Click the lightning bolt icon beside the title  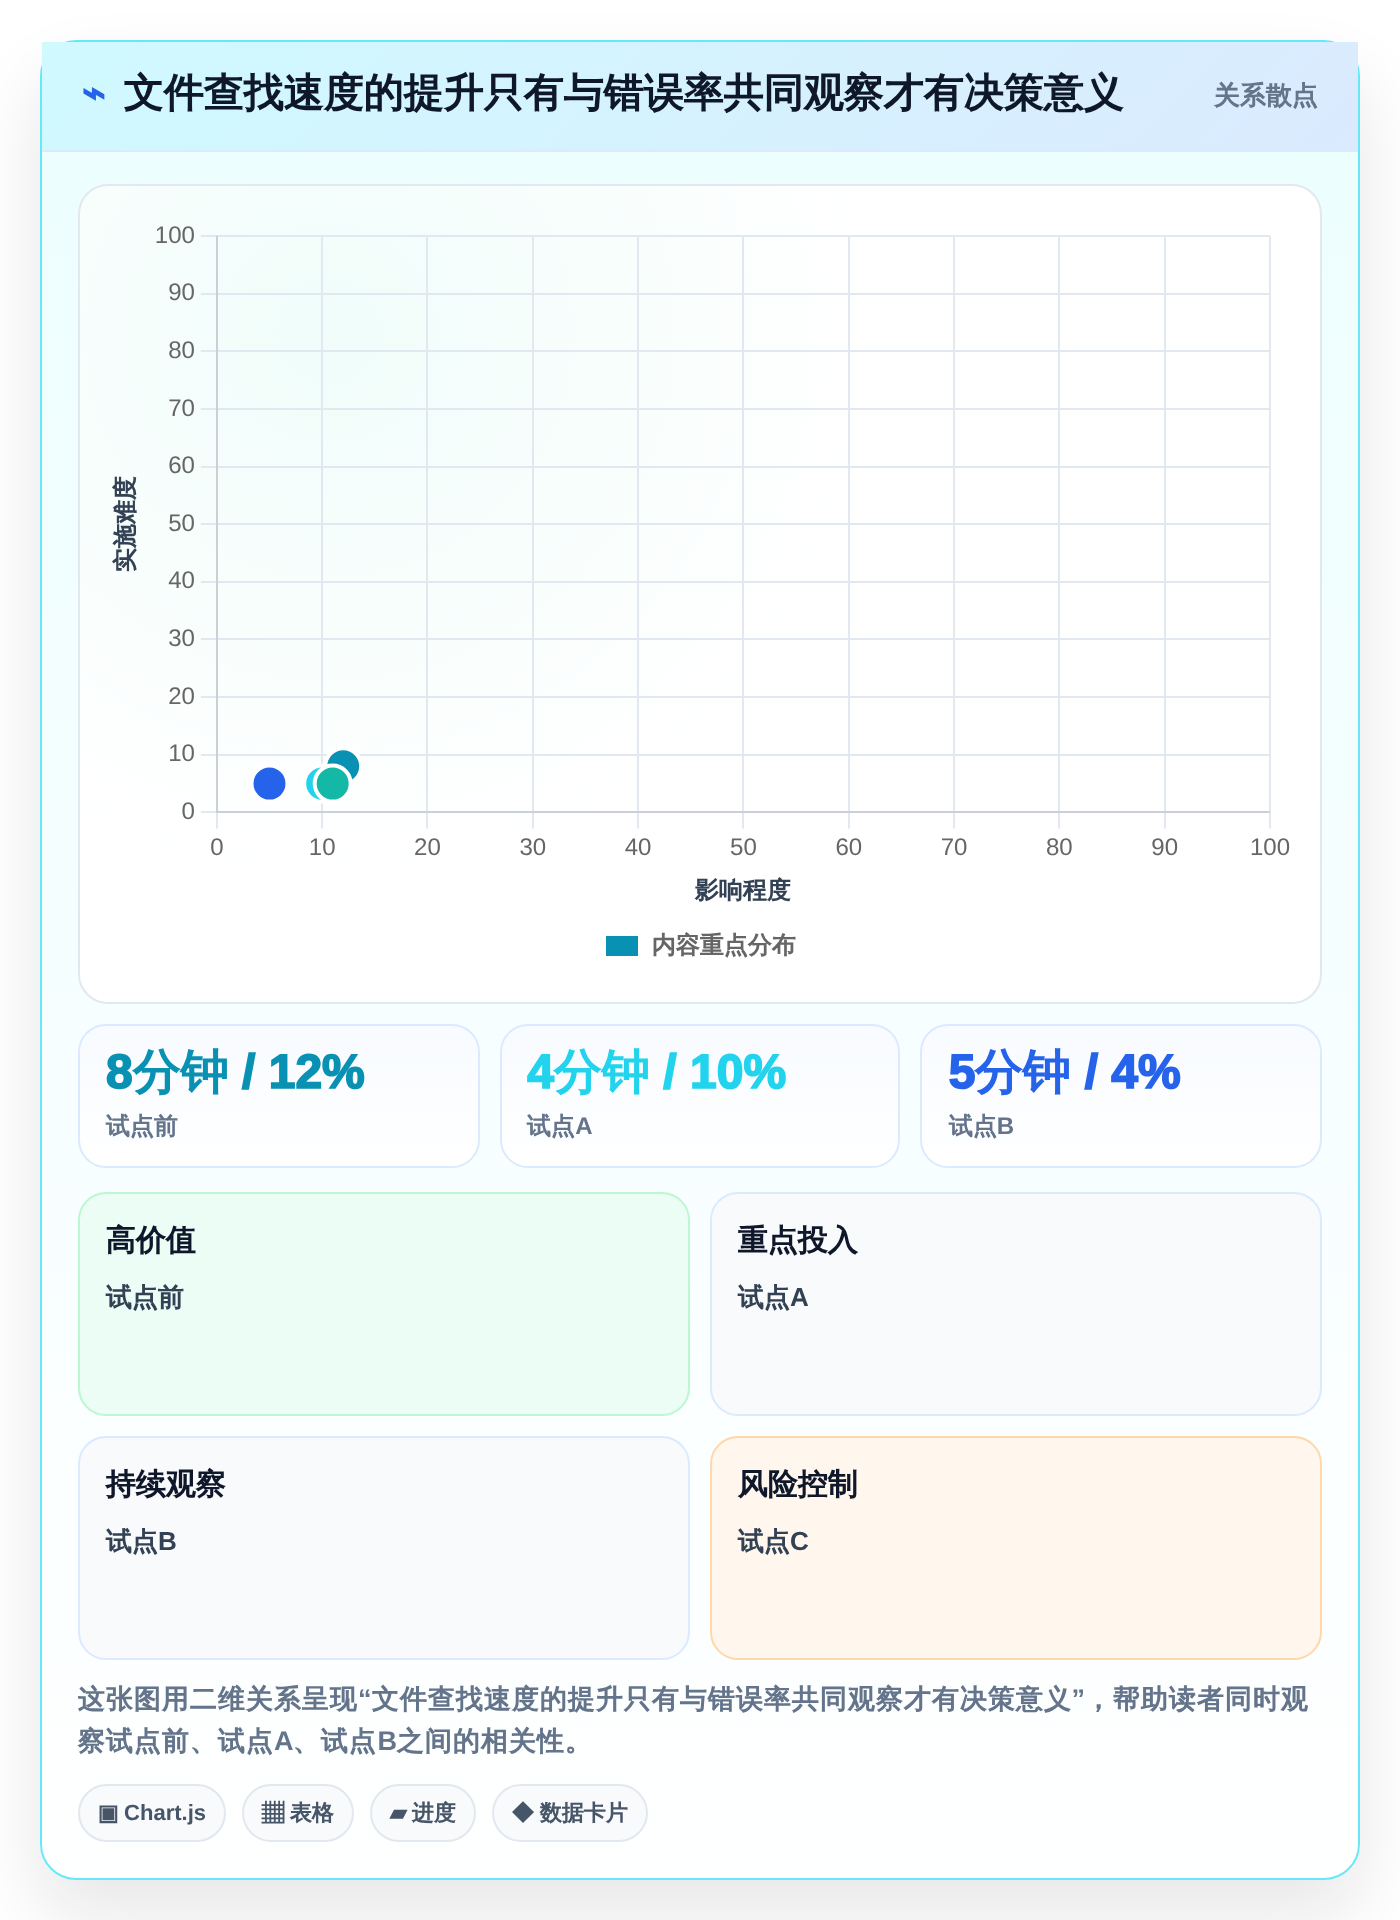pos(94,95)
